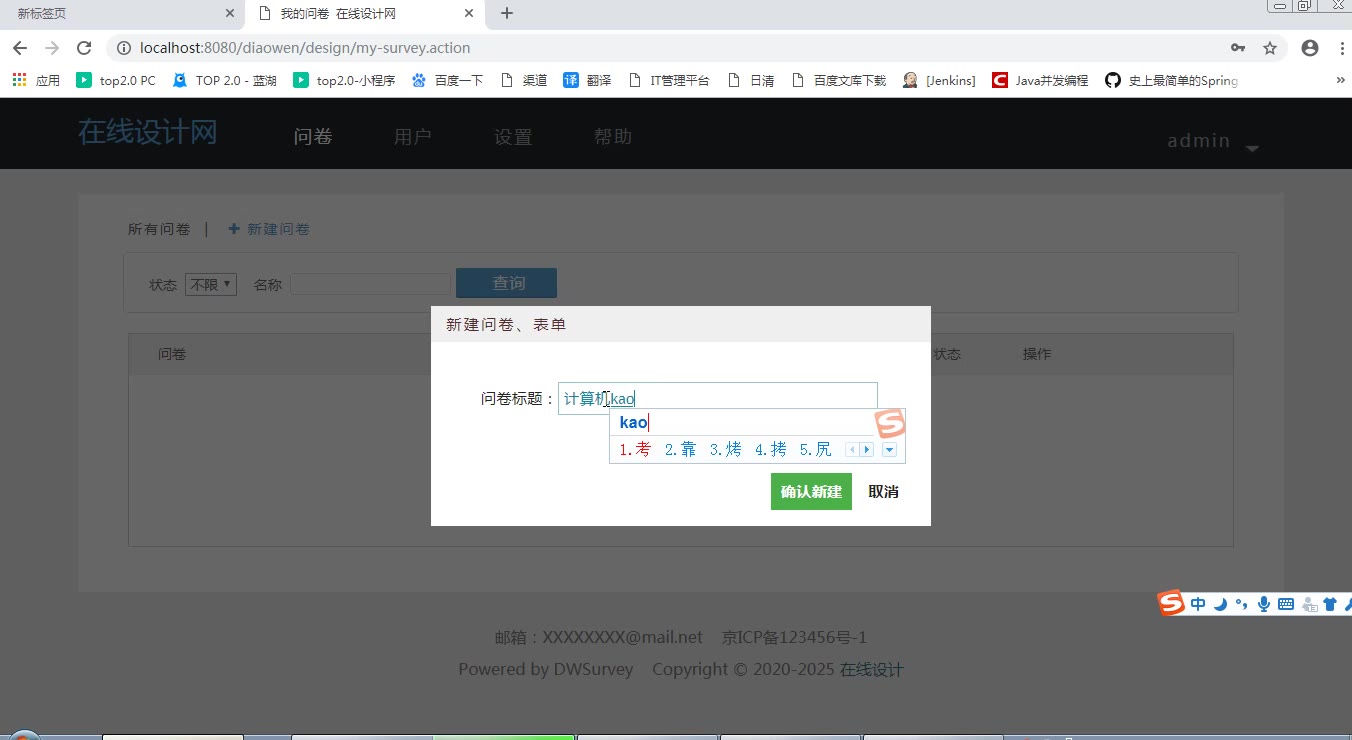Select candidate 5 尻
Image resolution: width=1352 pixels, height=740 pixels.
816,450
